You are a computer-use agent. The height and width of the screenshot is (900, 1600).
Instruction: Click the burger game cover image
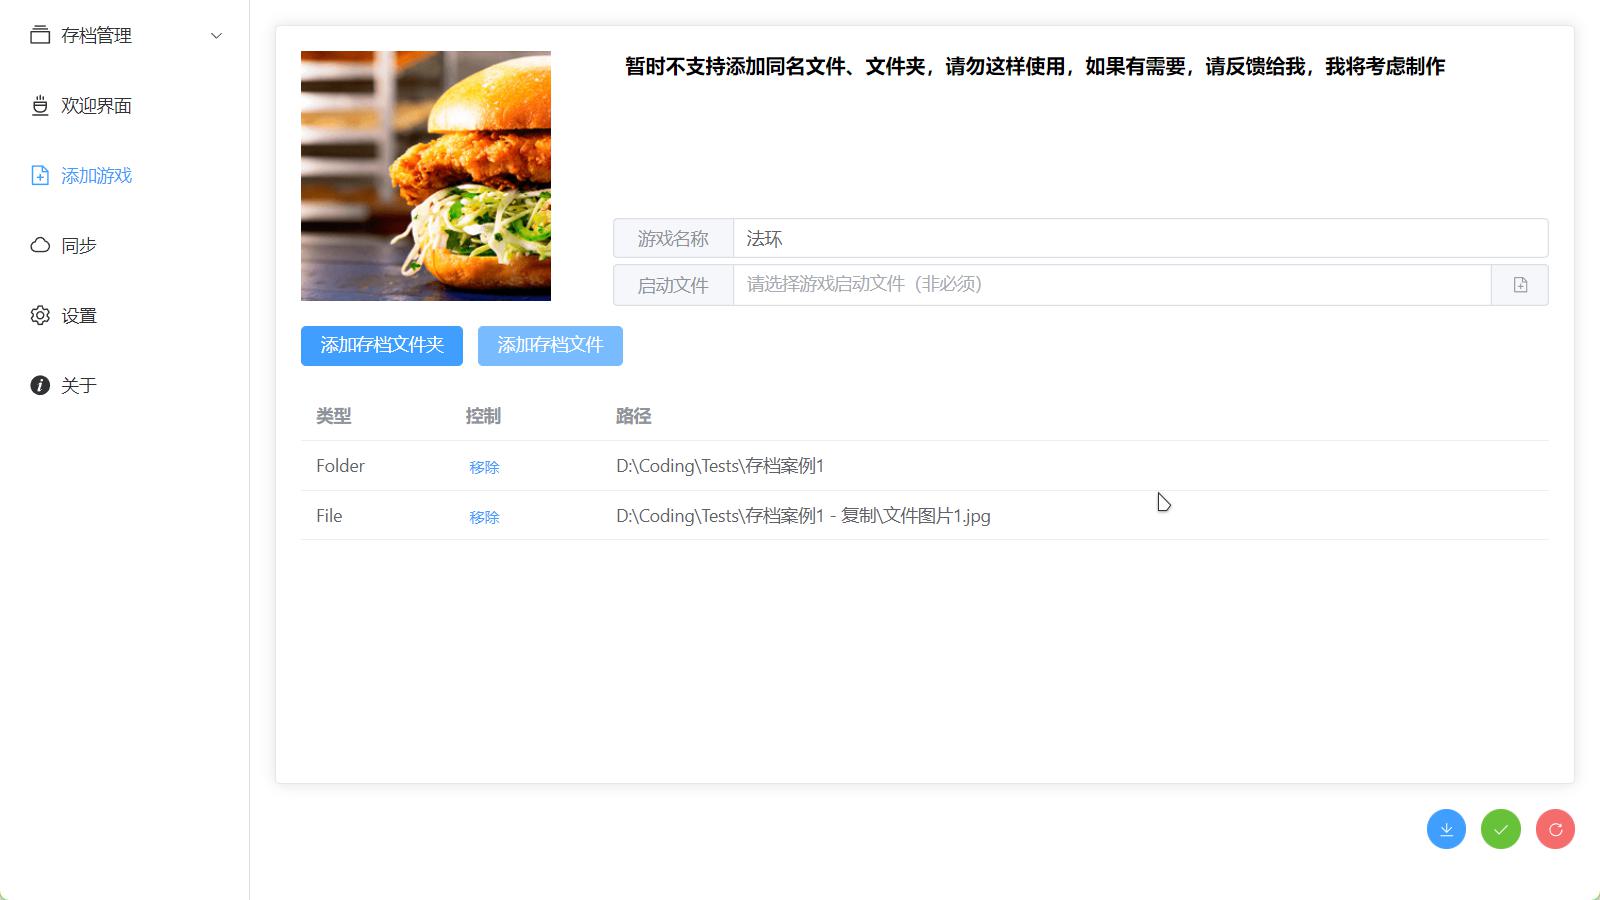coord(426,176)
